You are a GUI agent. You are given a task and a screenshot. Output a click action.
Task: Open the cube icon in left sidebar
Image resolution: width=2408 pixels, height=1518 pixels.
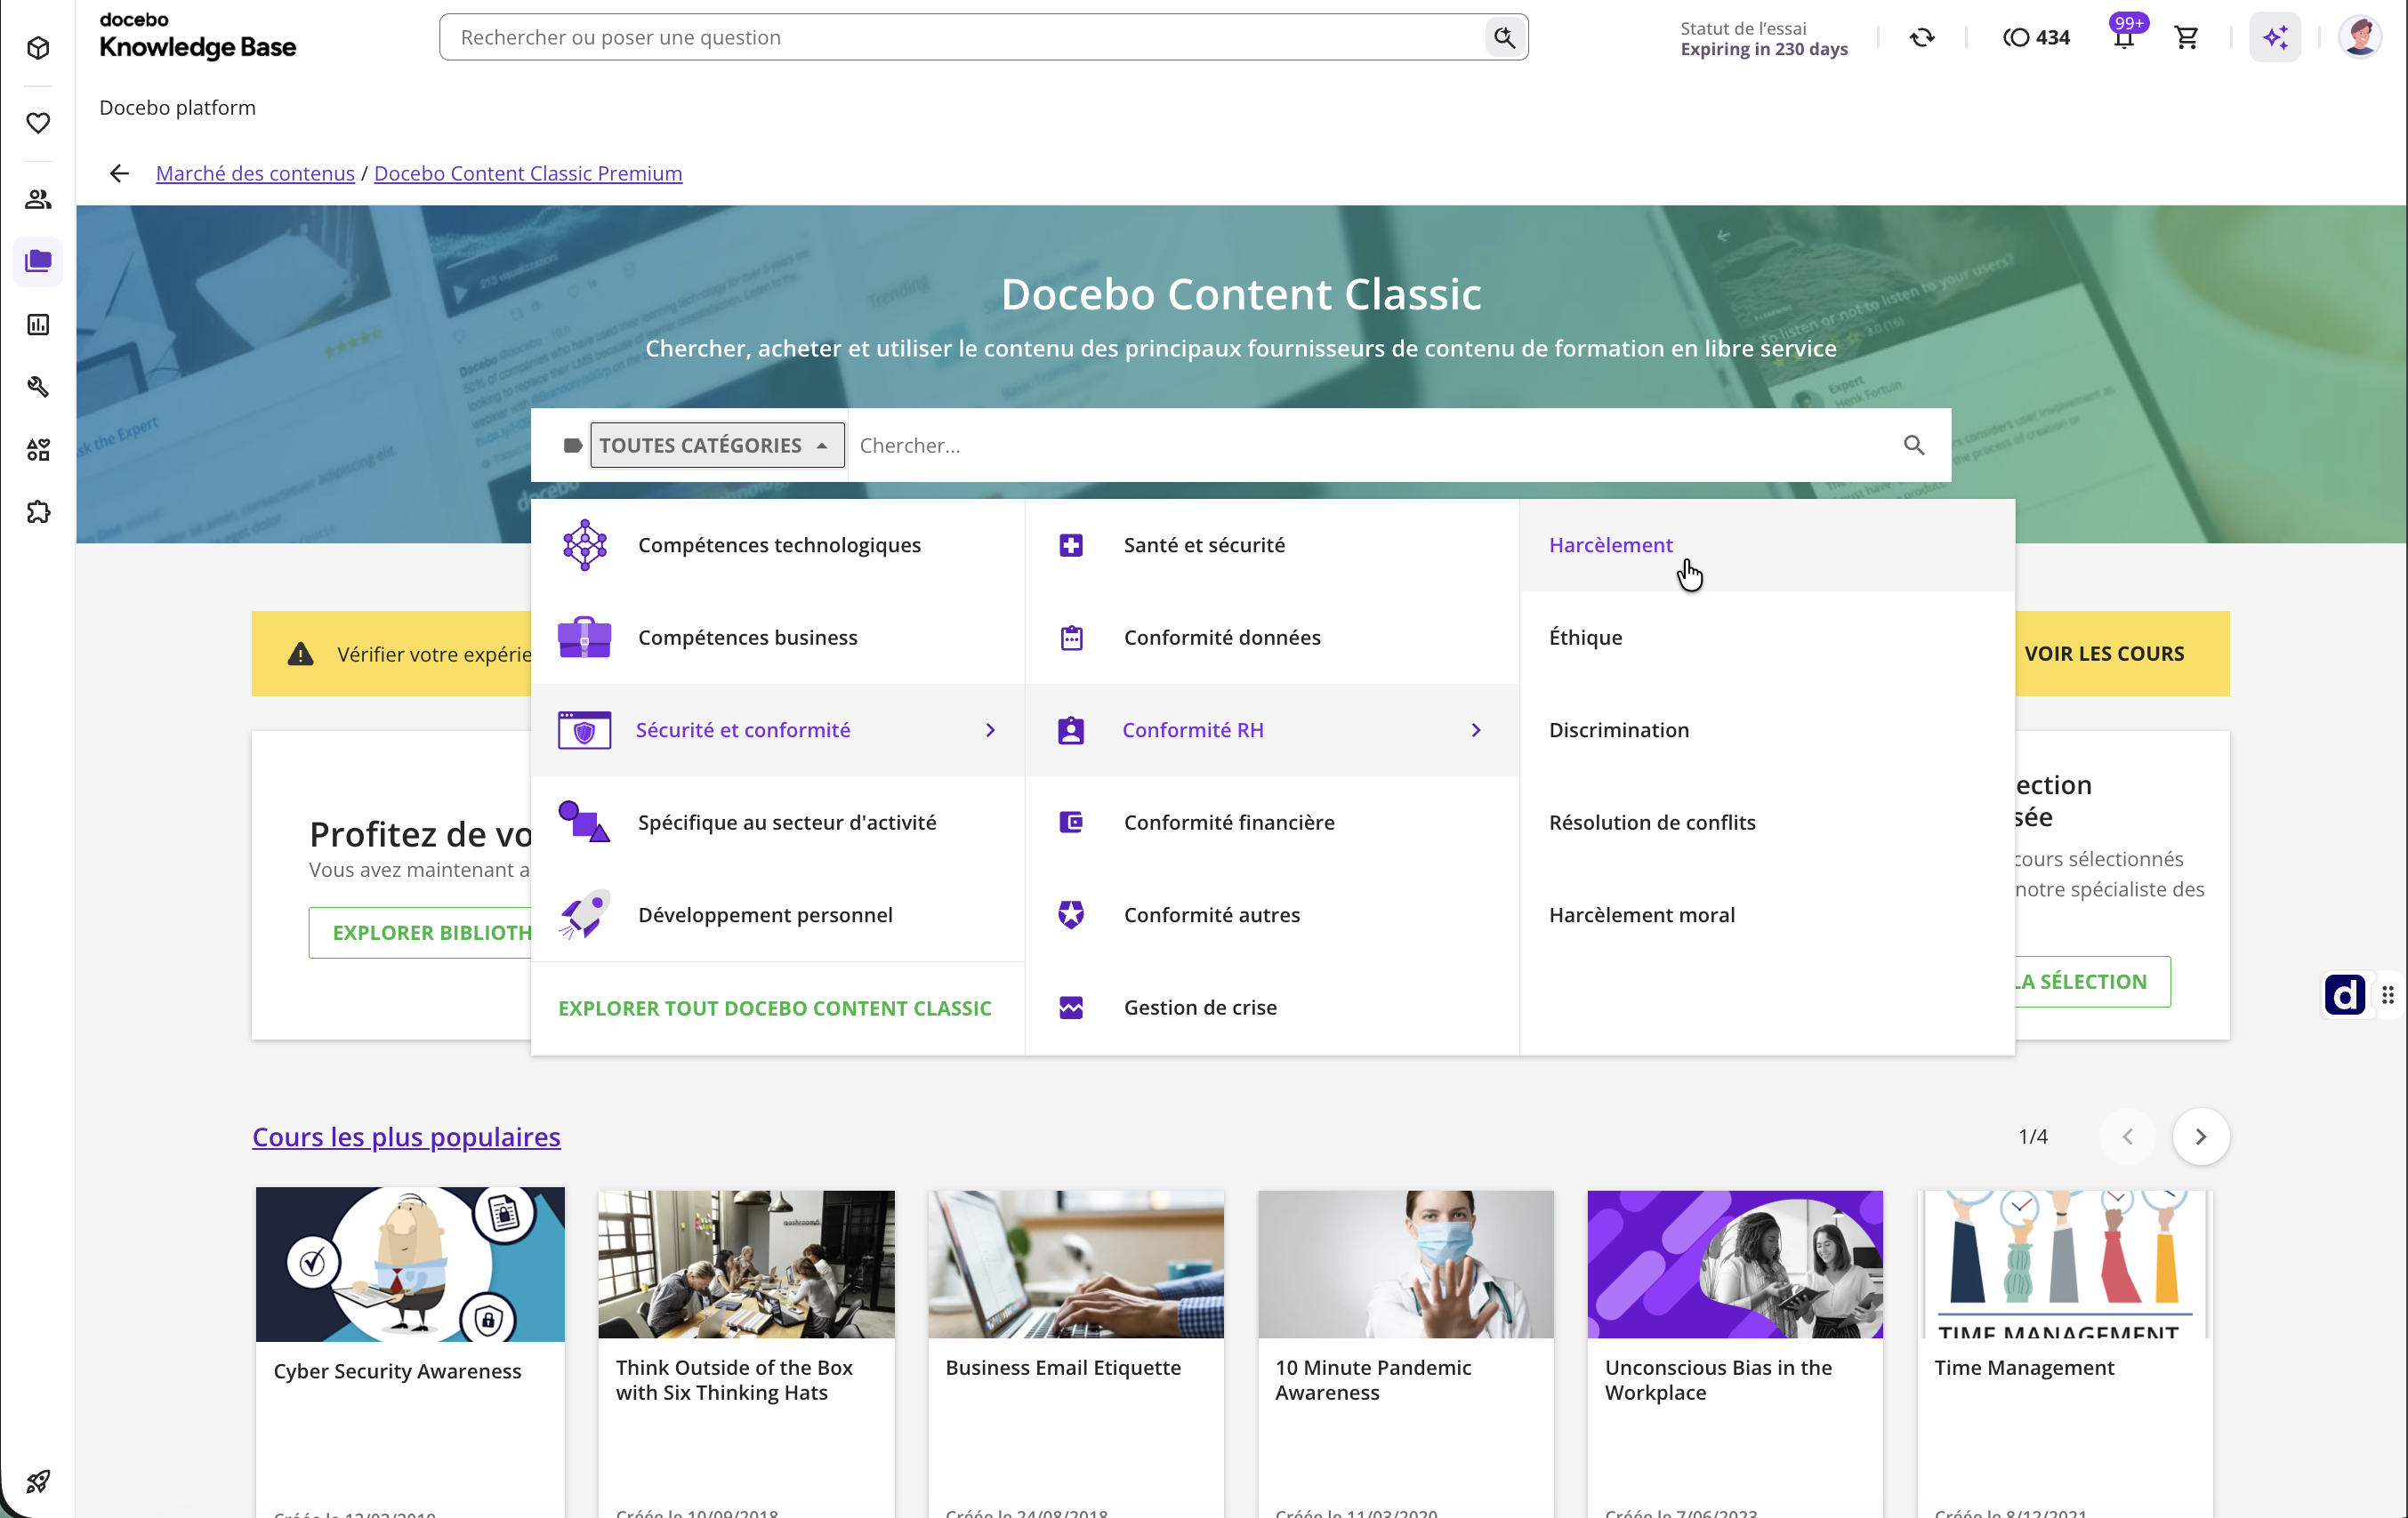38,48
